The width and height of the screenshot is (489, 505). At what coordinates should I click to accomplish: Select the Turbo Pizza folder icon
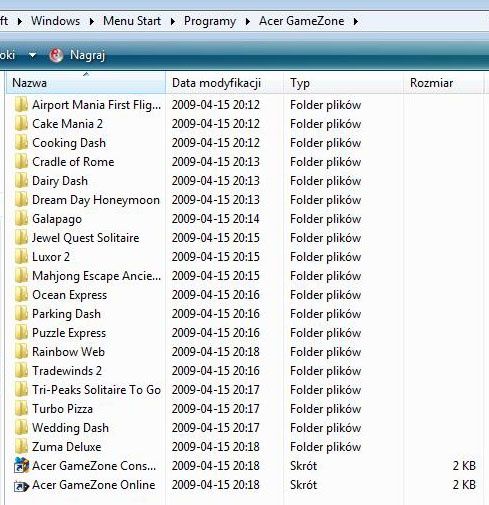tap(21, 408)
